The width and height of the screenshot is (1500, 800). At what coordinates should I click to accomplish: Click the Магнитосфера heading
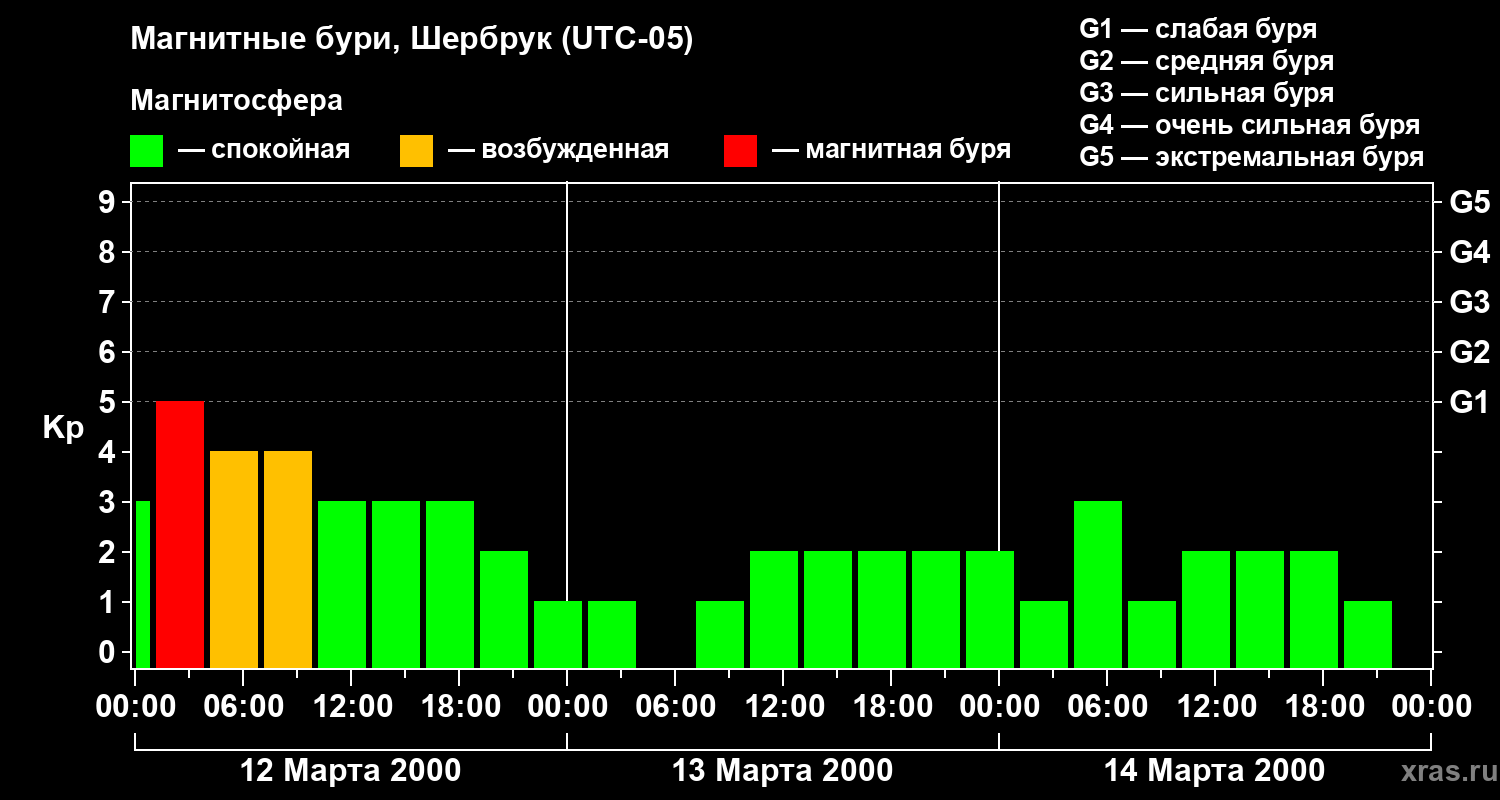pyautogui.click(x=236, y=101)
